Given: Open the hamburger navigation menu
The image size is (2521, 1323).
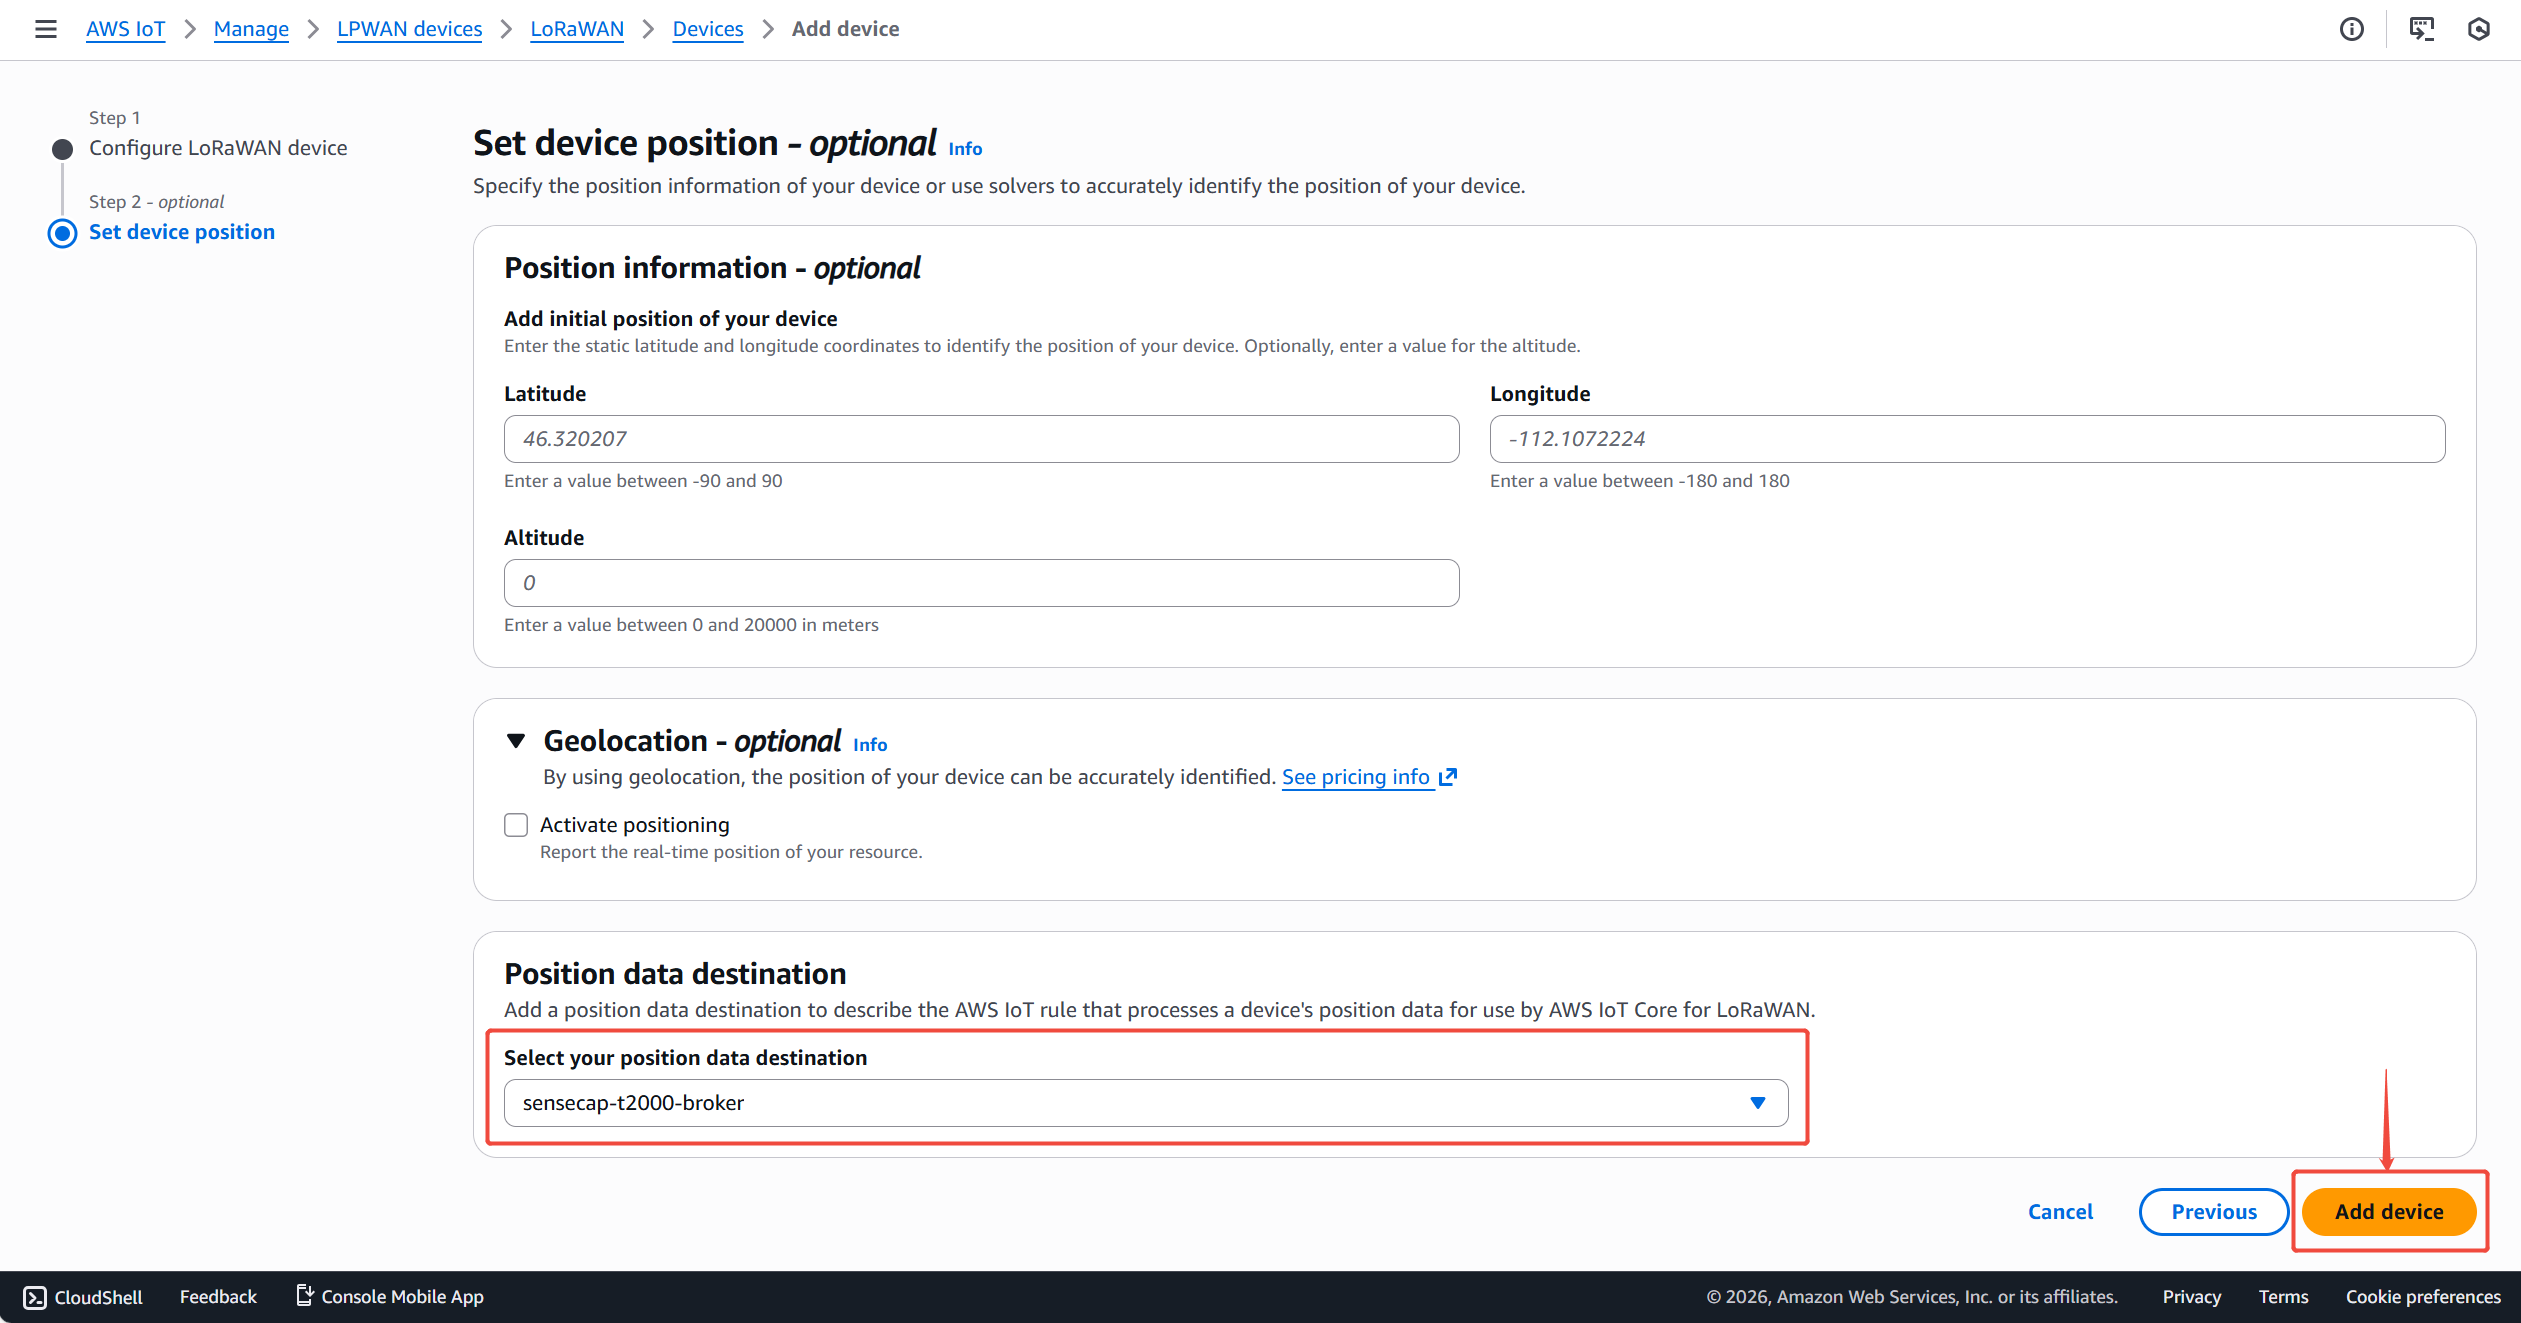Looking at the screenshot, I should tap(45, 29).
